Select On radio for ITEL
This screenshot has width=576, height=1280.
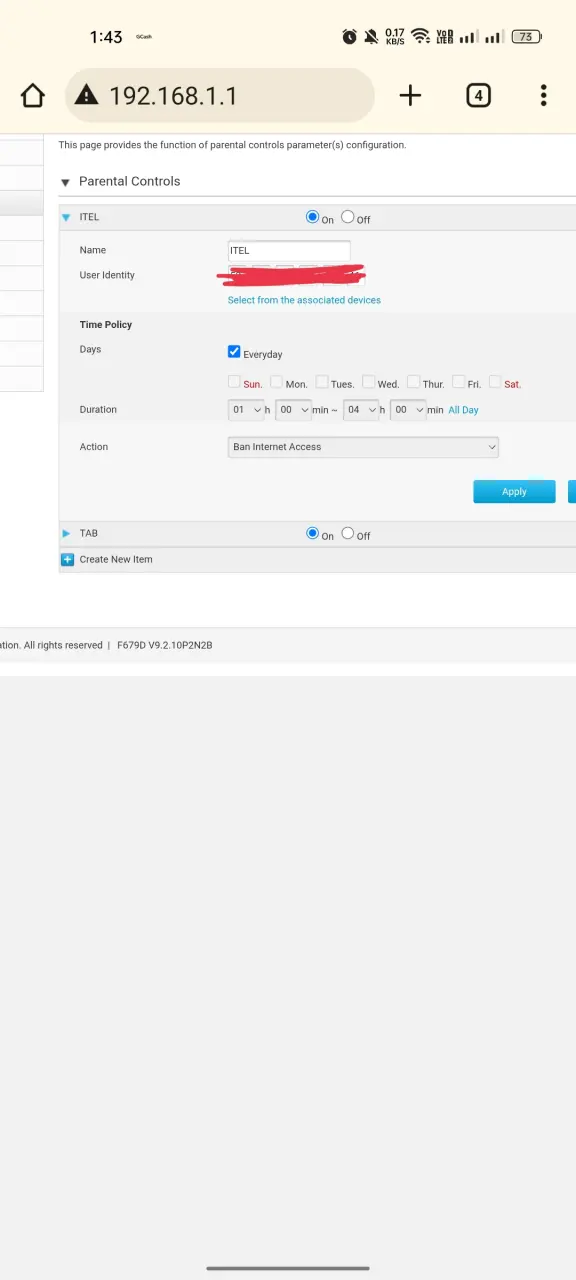click(313, 217)
